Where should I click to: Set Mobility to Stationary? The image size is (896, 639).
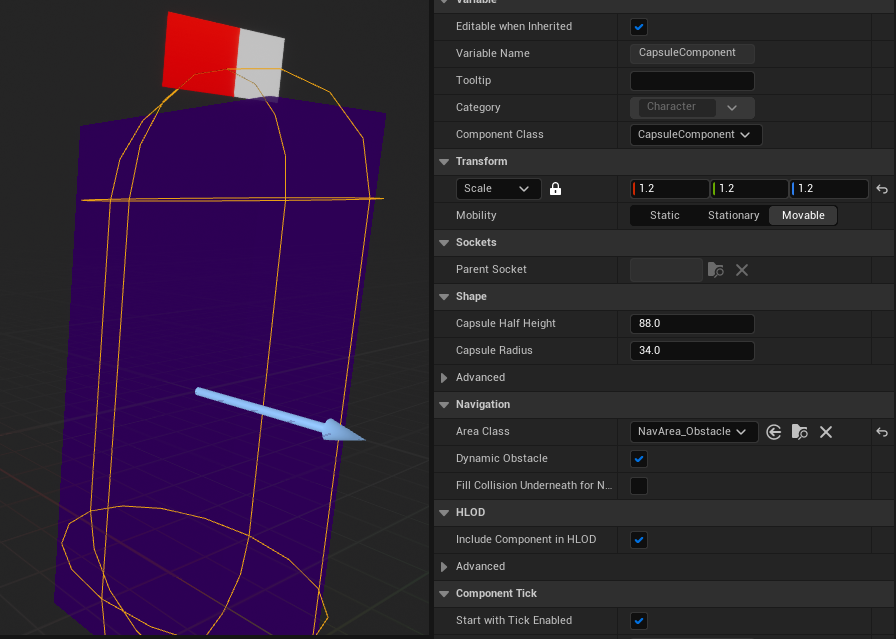(x=733, y=216)
